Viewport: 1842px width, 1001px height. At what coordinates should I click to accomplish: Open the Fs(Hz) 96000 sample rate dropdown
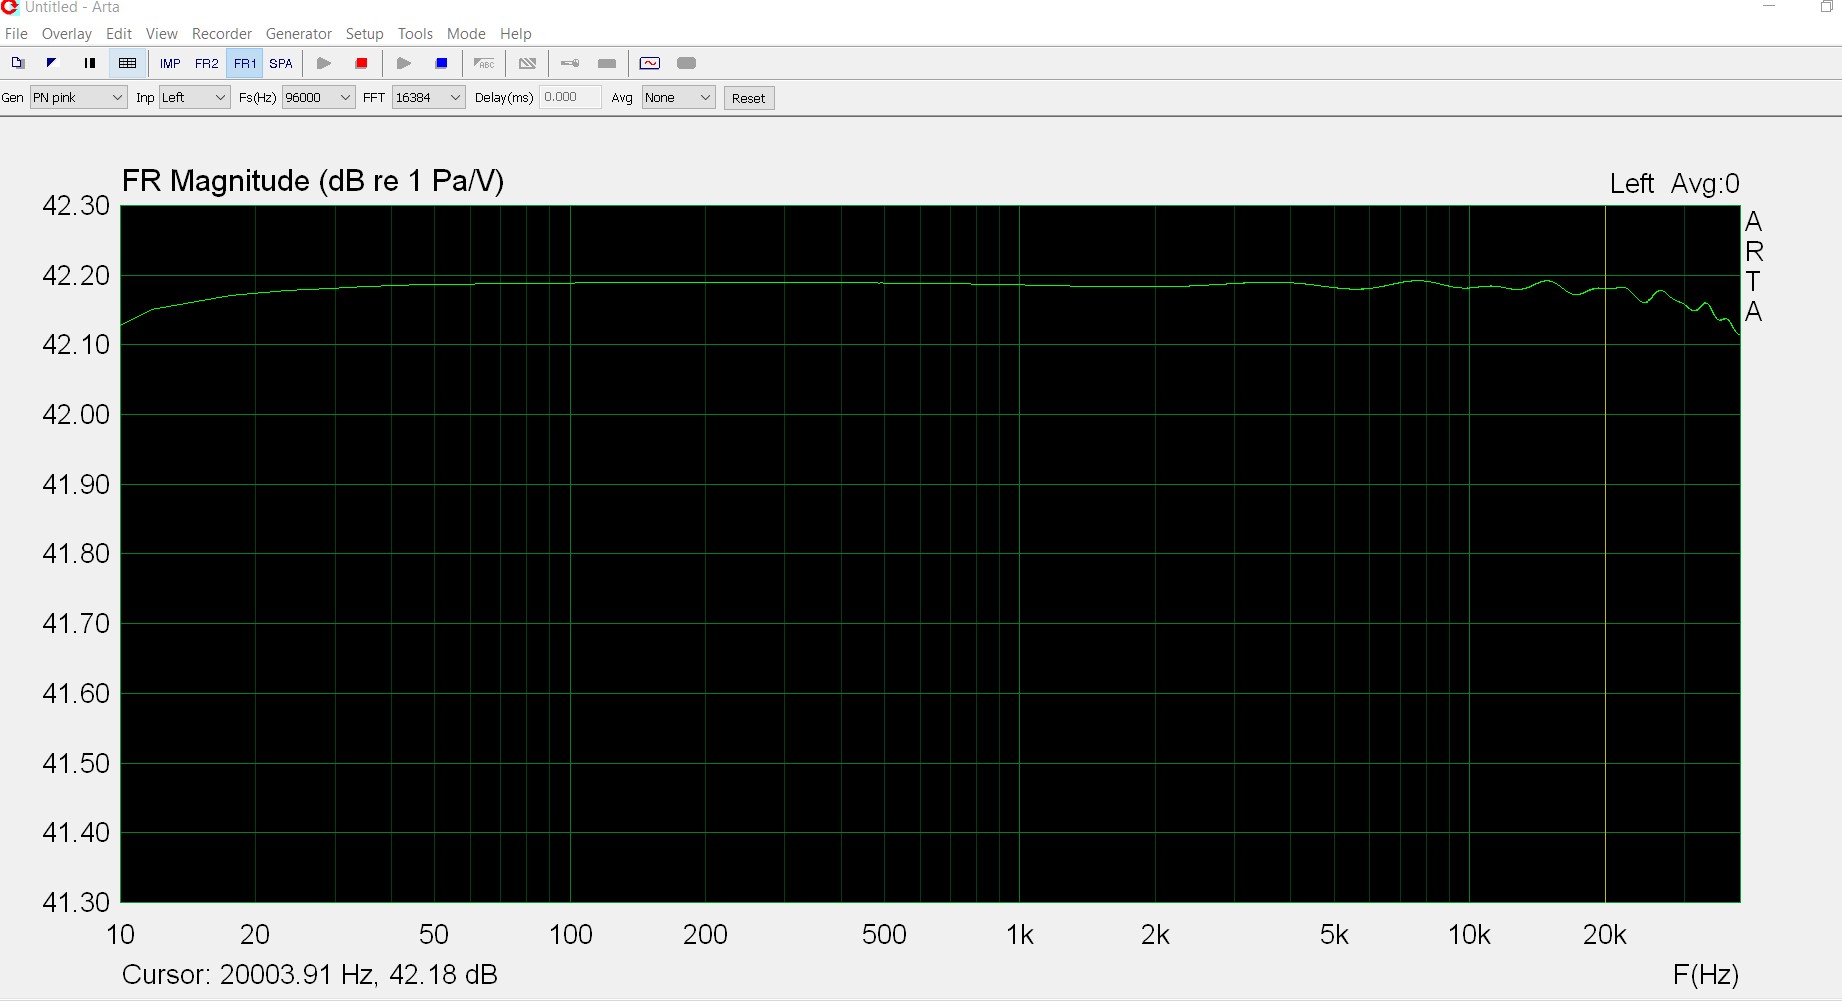(x=318, y=97)
